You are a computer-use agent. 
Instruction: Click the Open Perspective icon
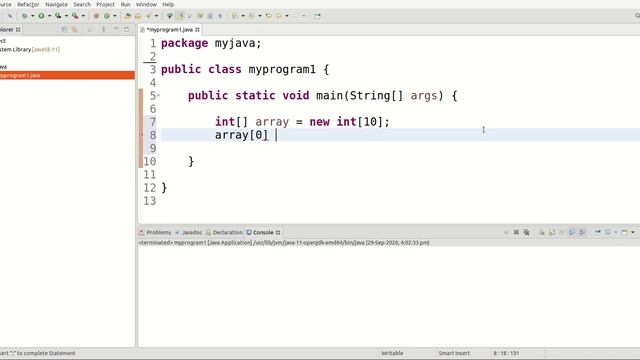(x=318, y=16)
